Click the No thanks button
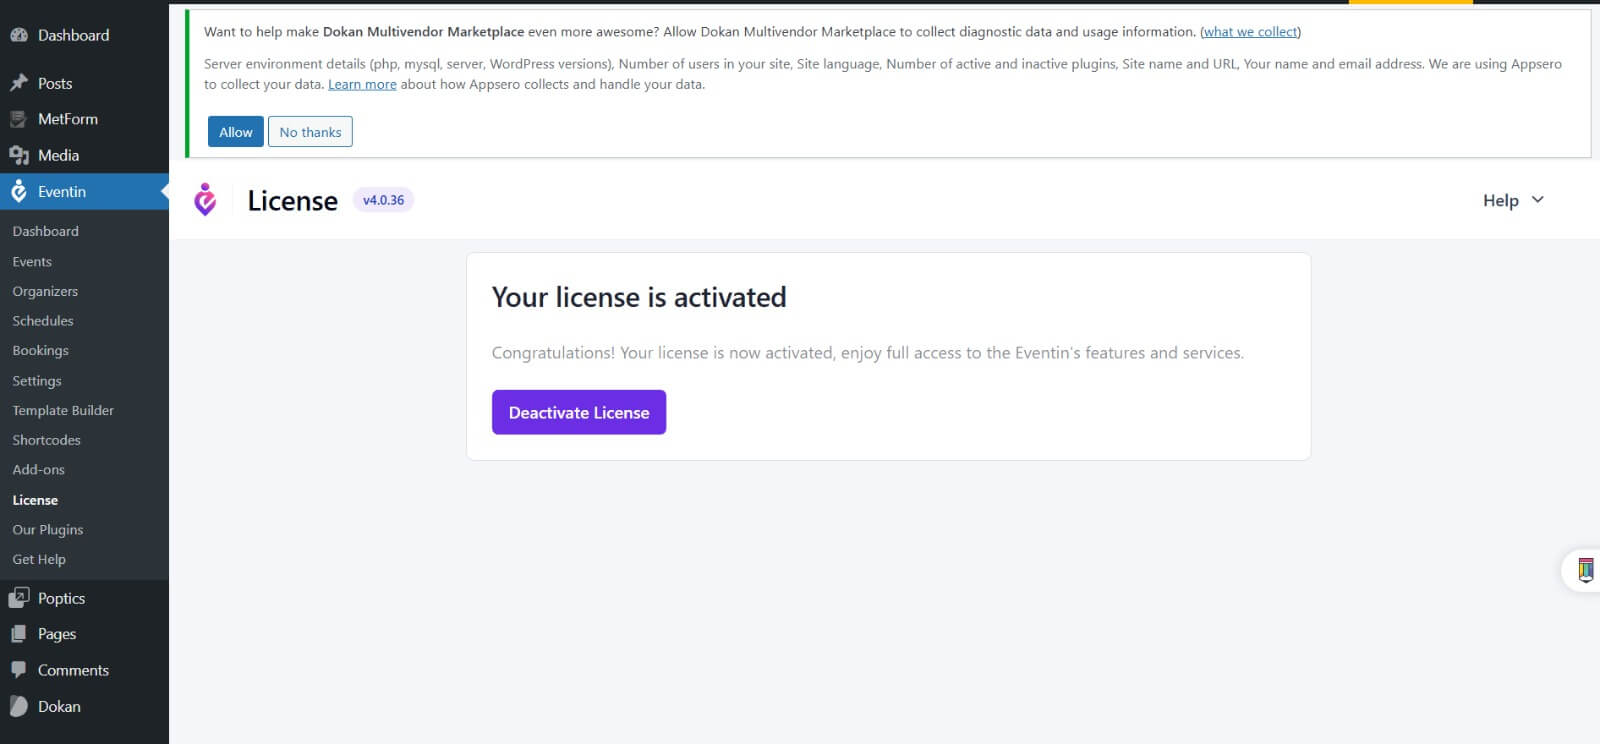Viewport: 1600px width, 744px height. coord(310,132)
